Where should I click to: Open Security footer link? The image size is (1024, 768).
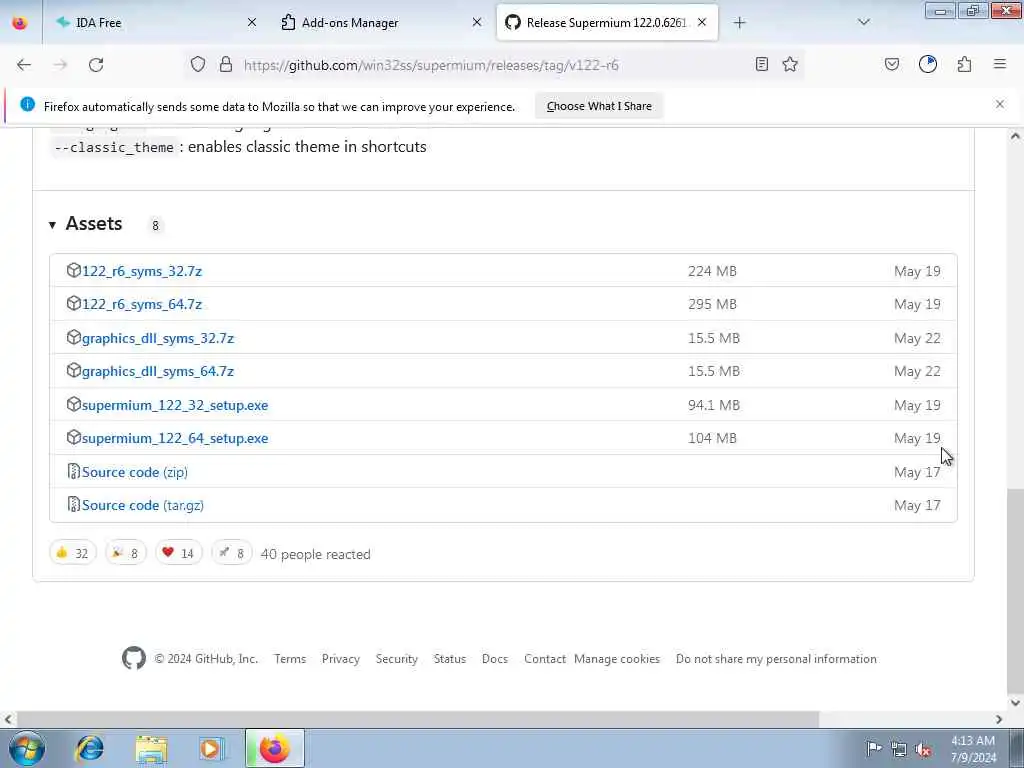396,659
